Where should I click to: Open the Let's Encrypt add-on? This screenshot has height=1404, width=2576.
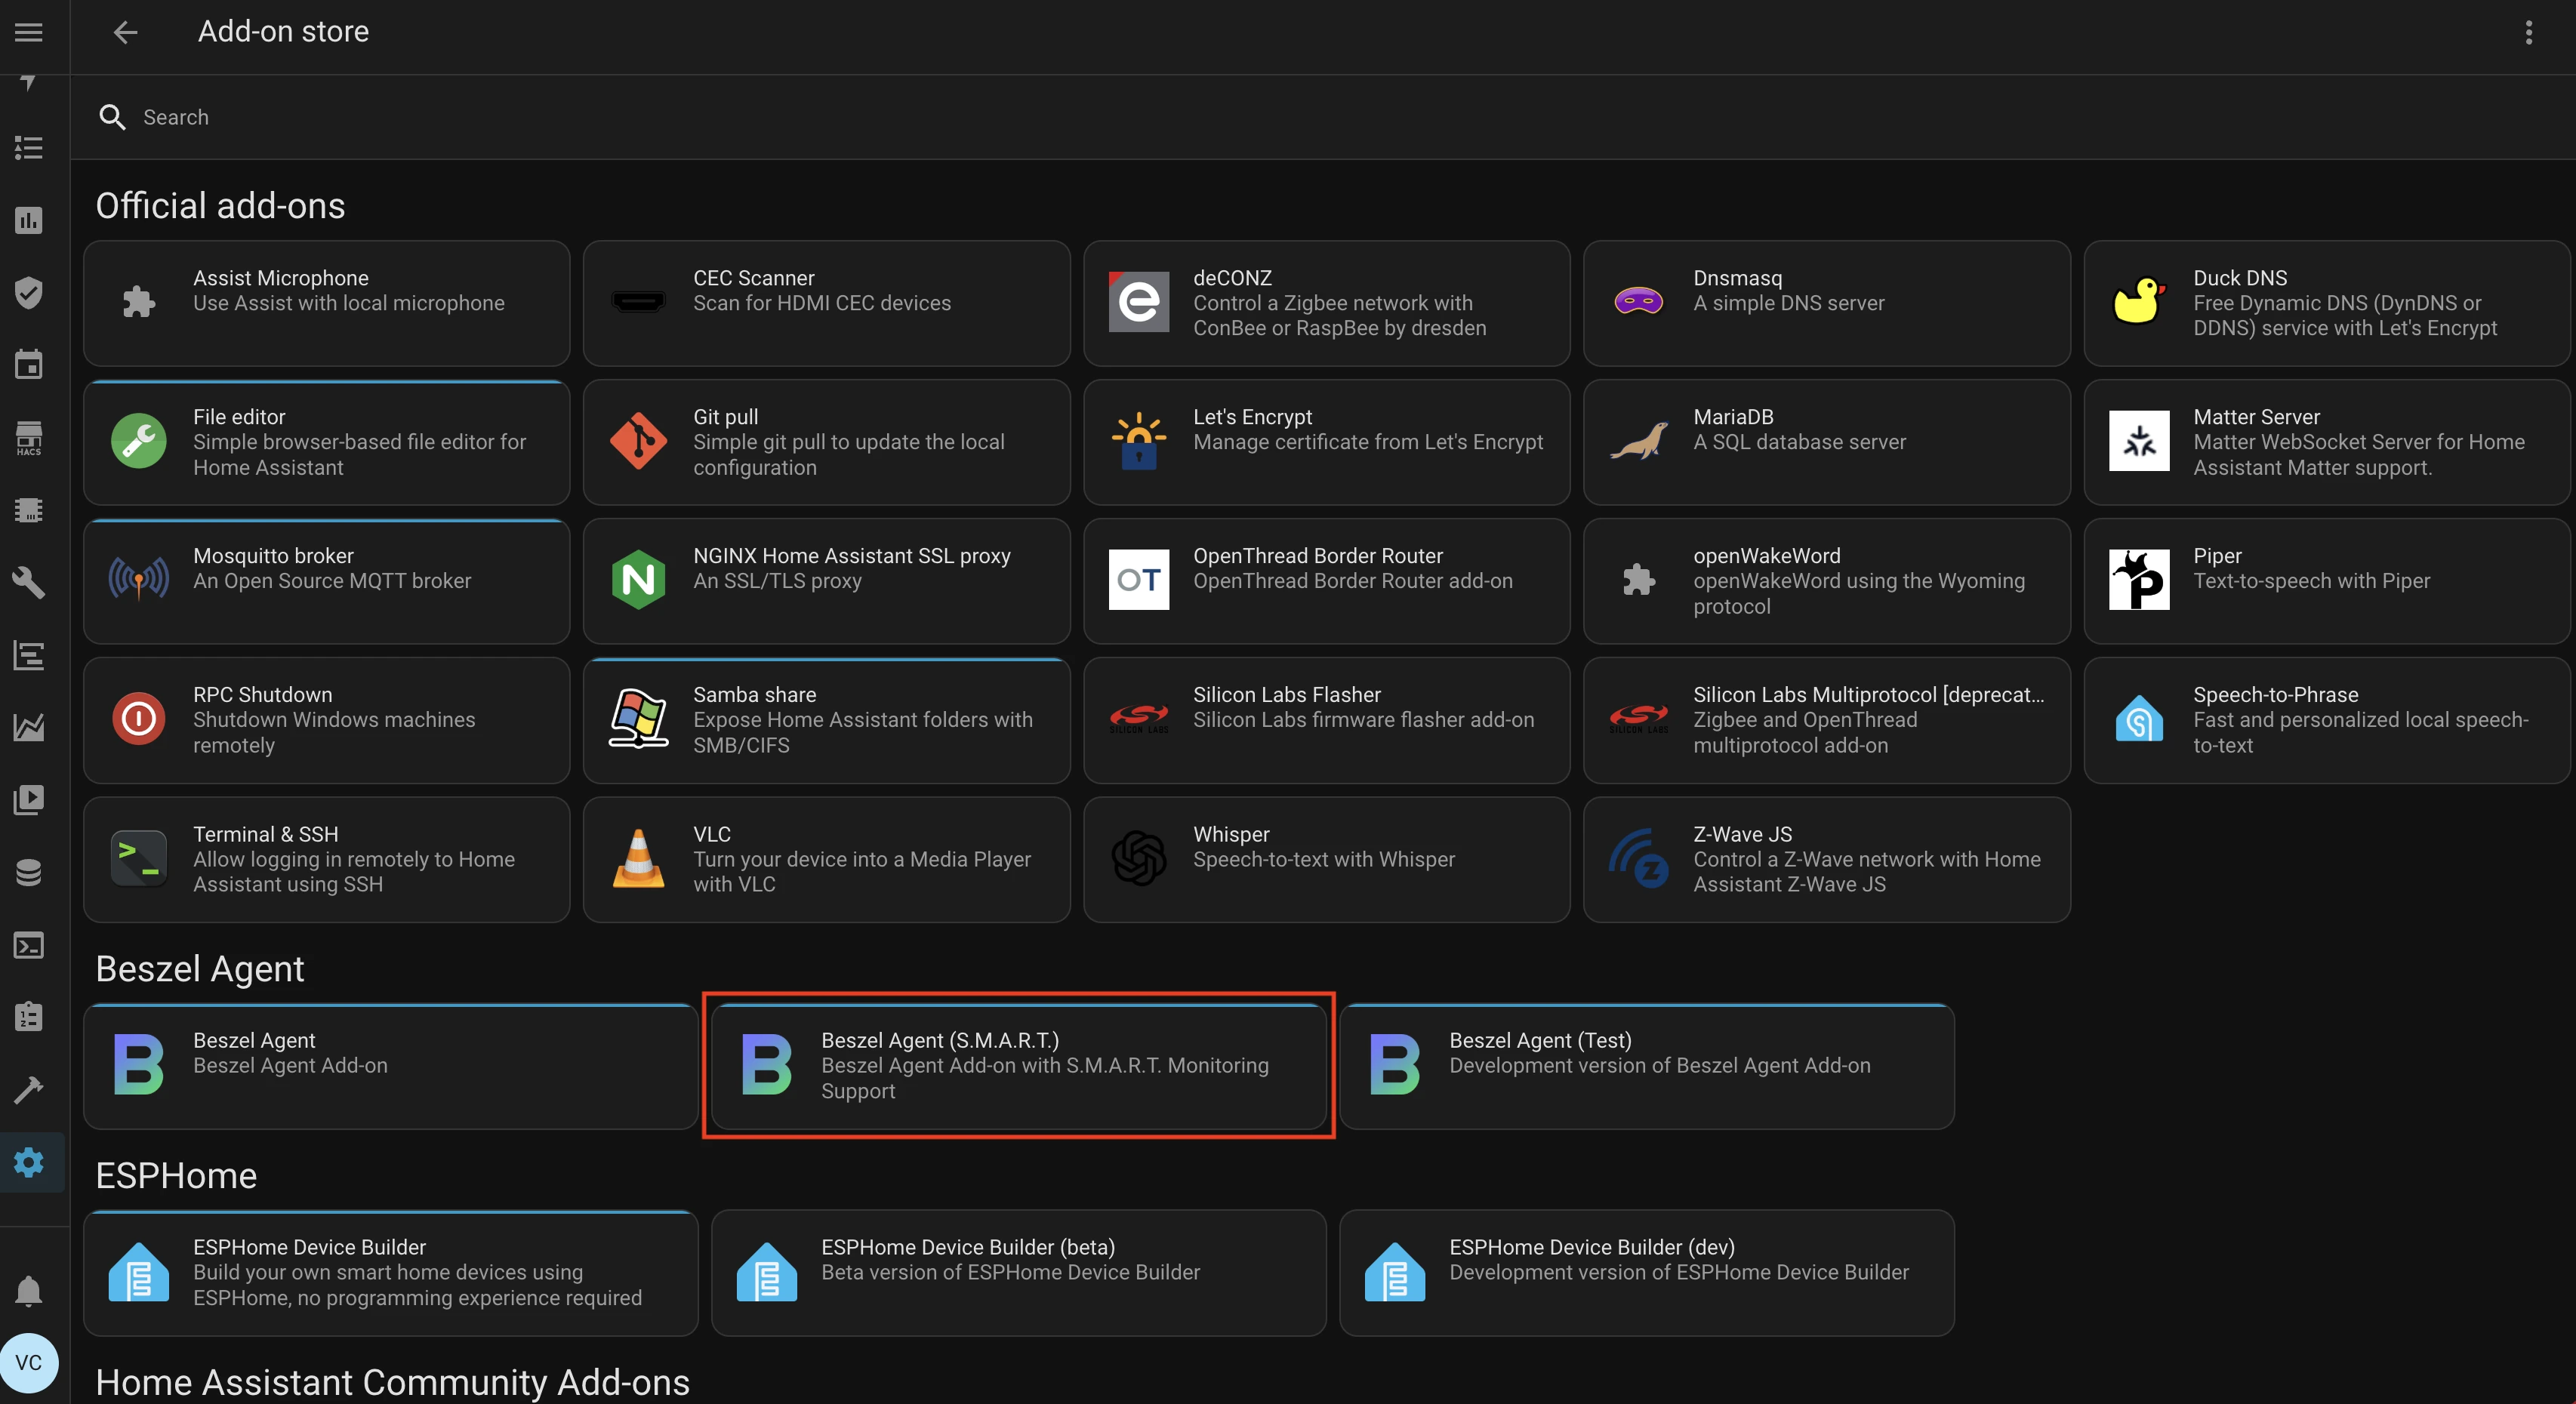[1326, 442]
